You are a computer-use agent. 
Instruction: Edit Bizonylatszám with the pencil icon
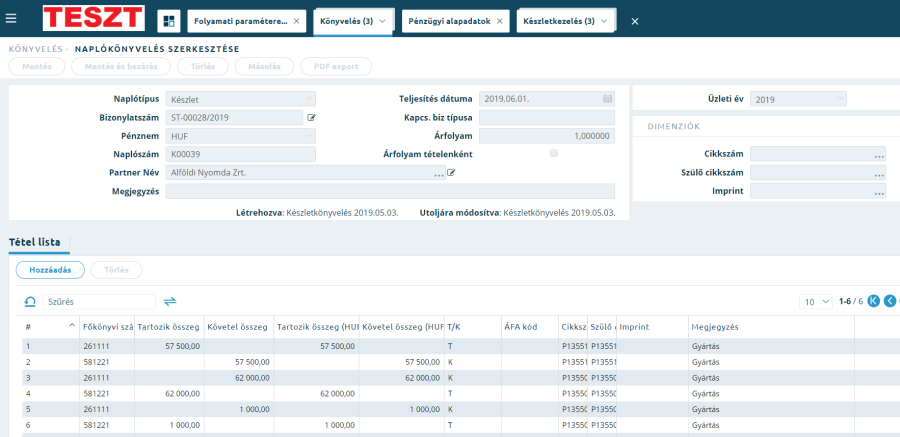[311, 117]
